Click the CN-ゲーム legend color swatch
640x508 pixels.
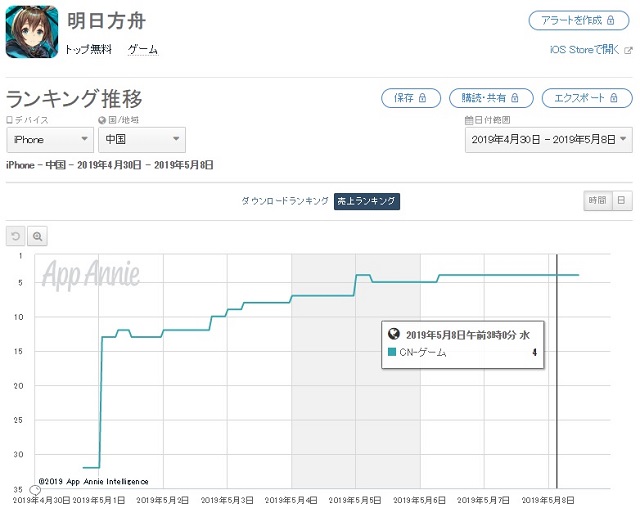(392, 352)
